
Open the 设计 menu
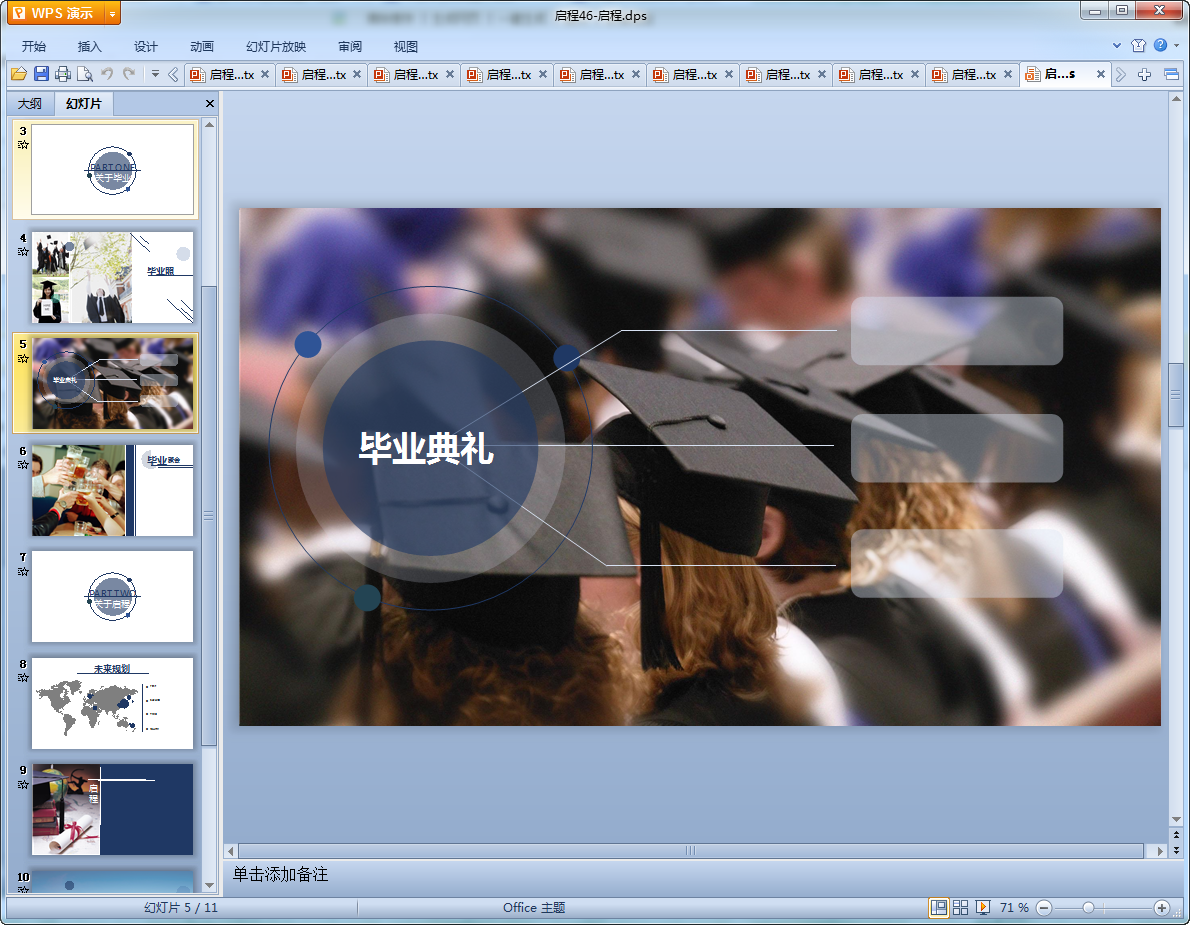click(146, 46)
